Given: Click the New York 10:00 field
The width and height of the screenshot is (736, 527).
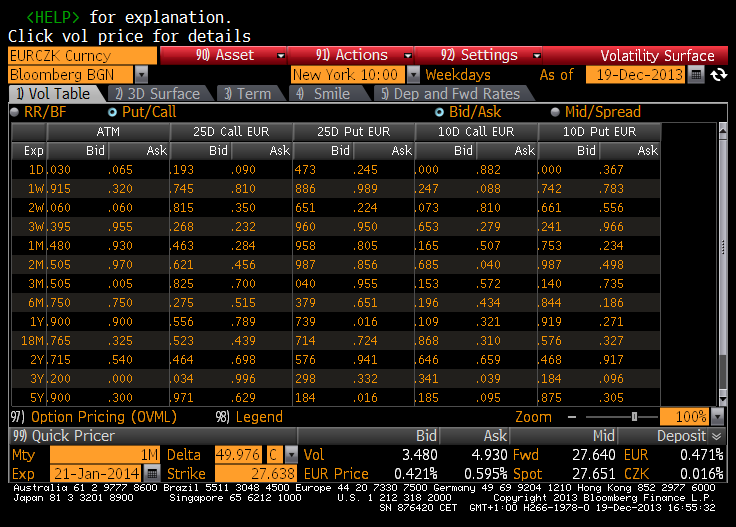Looking at the screenshot, I should [x=348, y=75].
